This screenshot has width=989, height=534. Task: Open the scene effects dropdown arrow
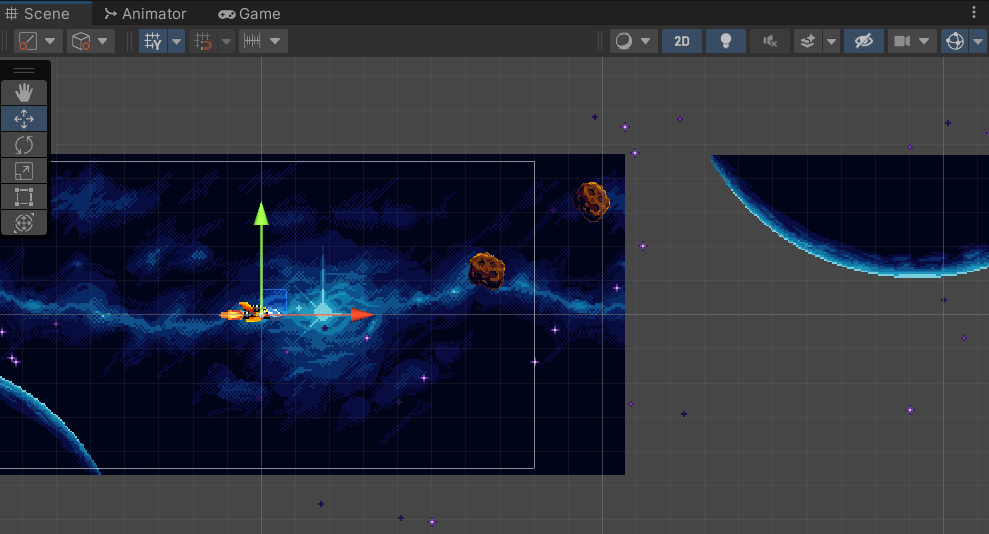click(831, 42)
